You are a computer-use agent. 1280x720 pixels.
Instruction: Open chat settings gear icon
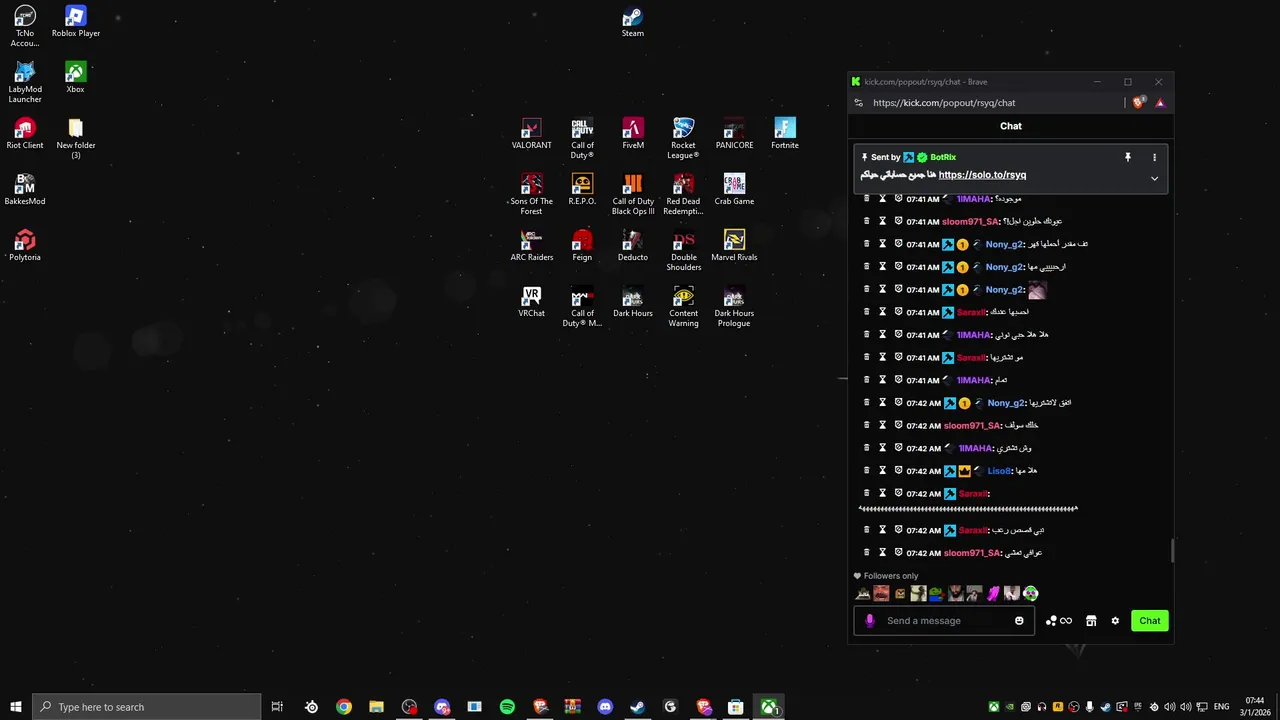(x=1115, y=621)
